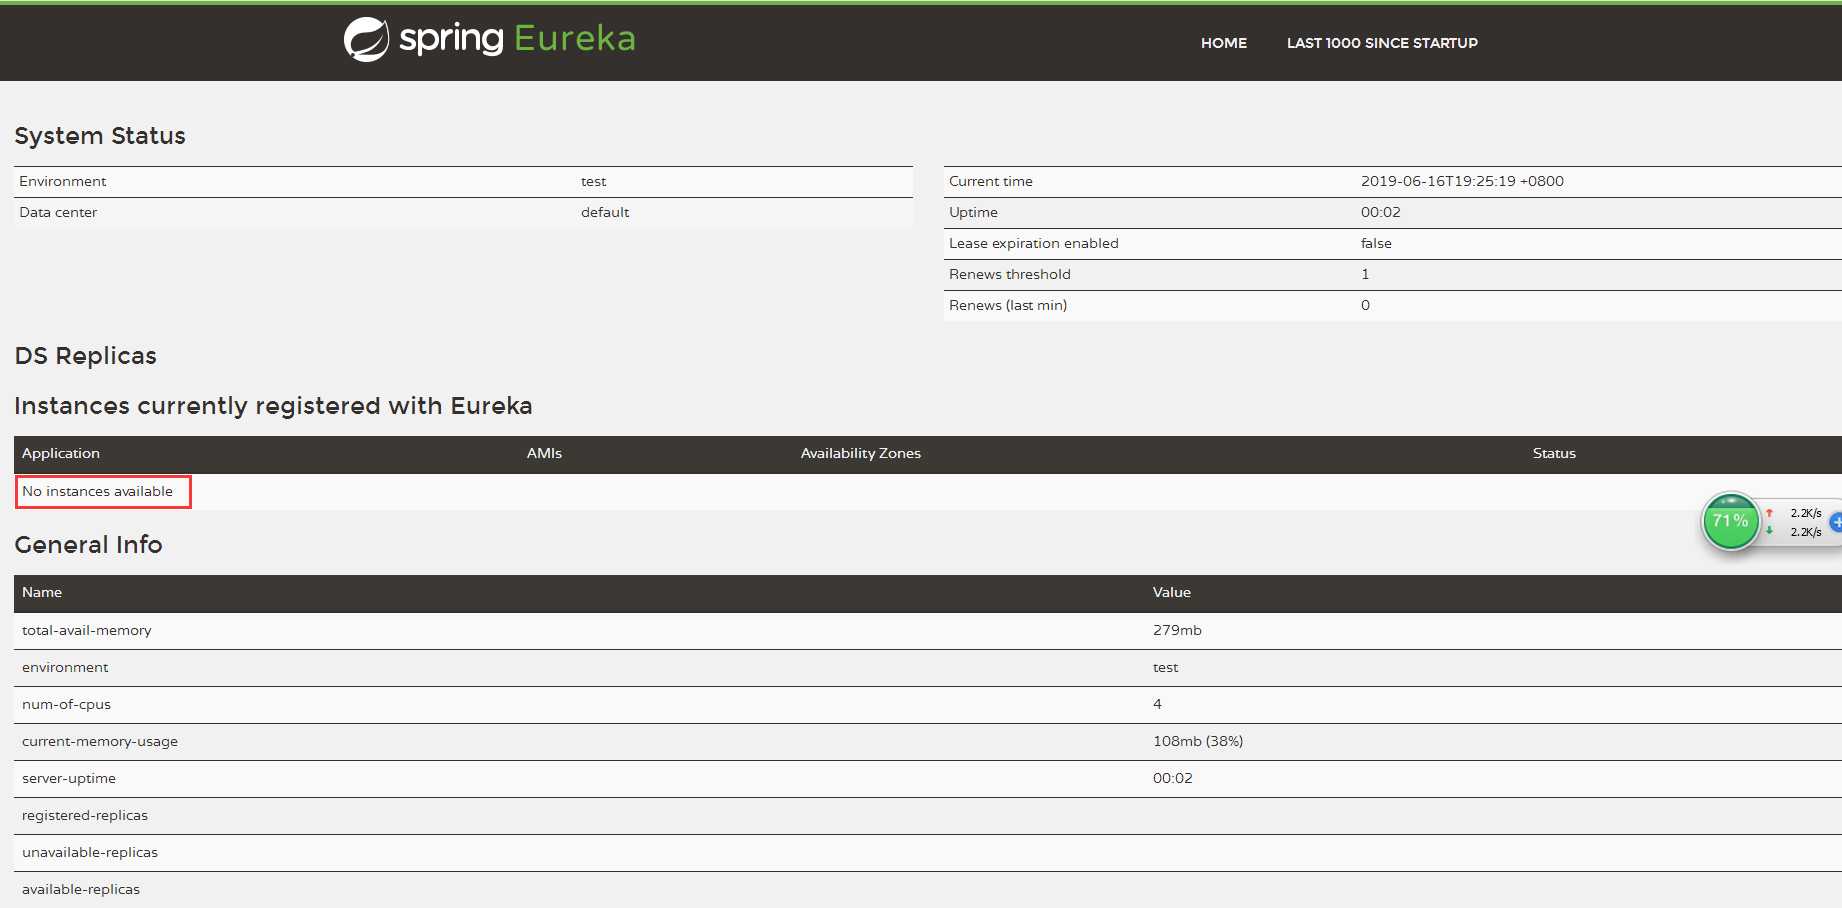
Task: Select the Renews threshold label
Action: [1010, 274]
